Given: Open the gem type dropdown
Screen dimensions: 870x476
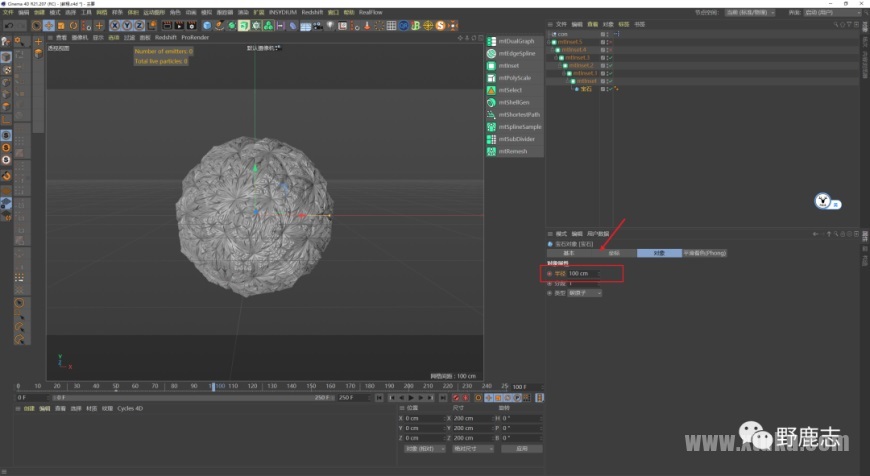Looking at the screenshot, I should click(584, 293).
